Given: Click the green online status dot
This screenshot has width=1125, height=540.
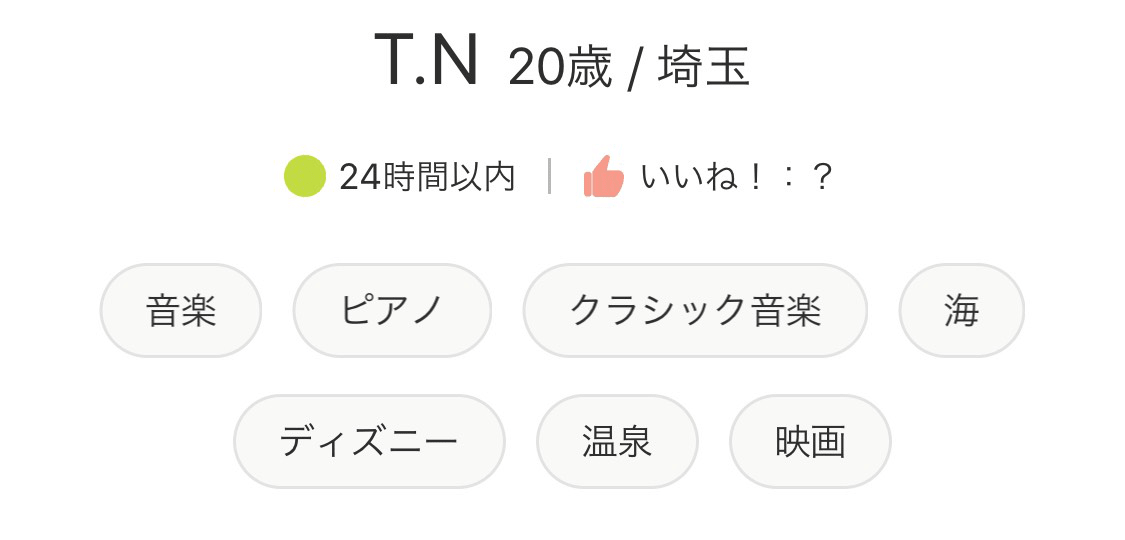Looking at the screenshot, I should [x=305, y=176].
